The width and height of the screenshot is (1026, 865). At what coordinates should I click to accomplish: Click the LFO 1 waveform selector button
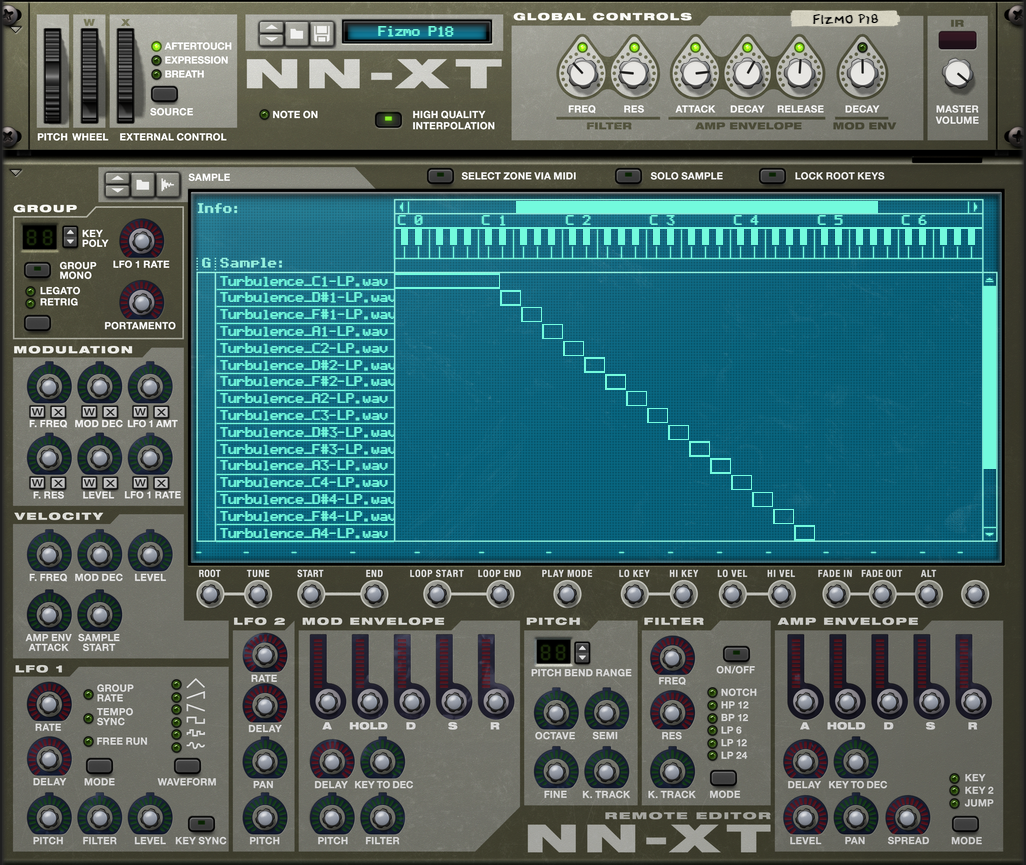pos(186,766)
